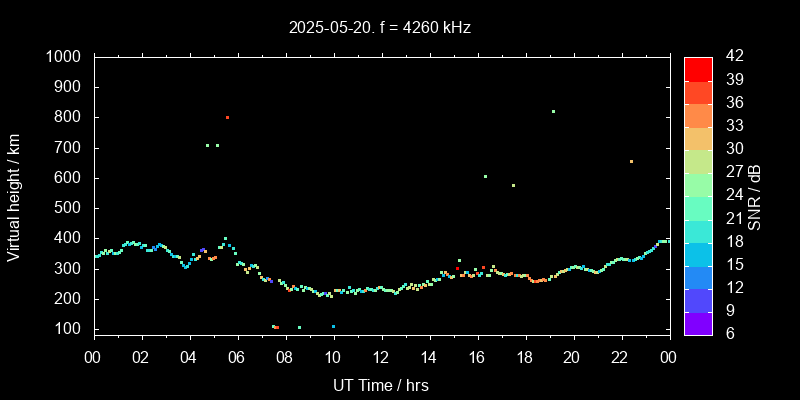This screenshot has width=800, height=400.
Task: Click the 'SNR / dB' colorbar label
Action: tap(755, 195)
